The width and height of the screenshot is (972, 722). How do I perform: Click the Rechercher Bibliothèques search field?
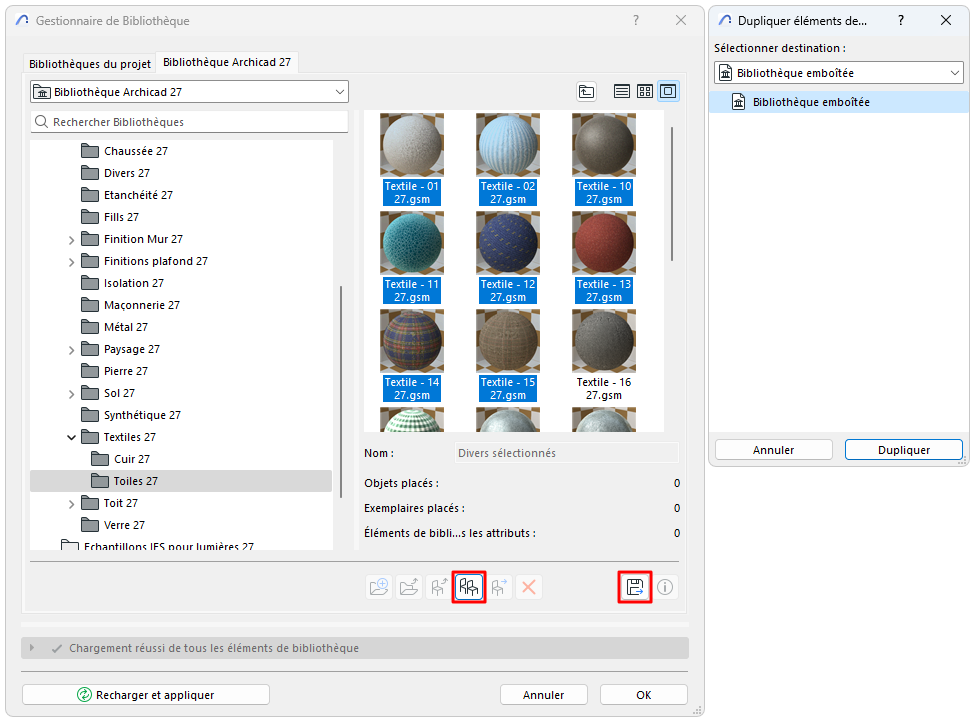(x=189, y=122)
